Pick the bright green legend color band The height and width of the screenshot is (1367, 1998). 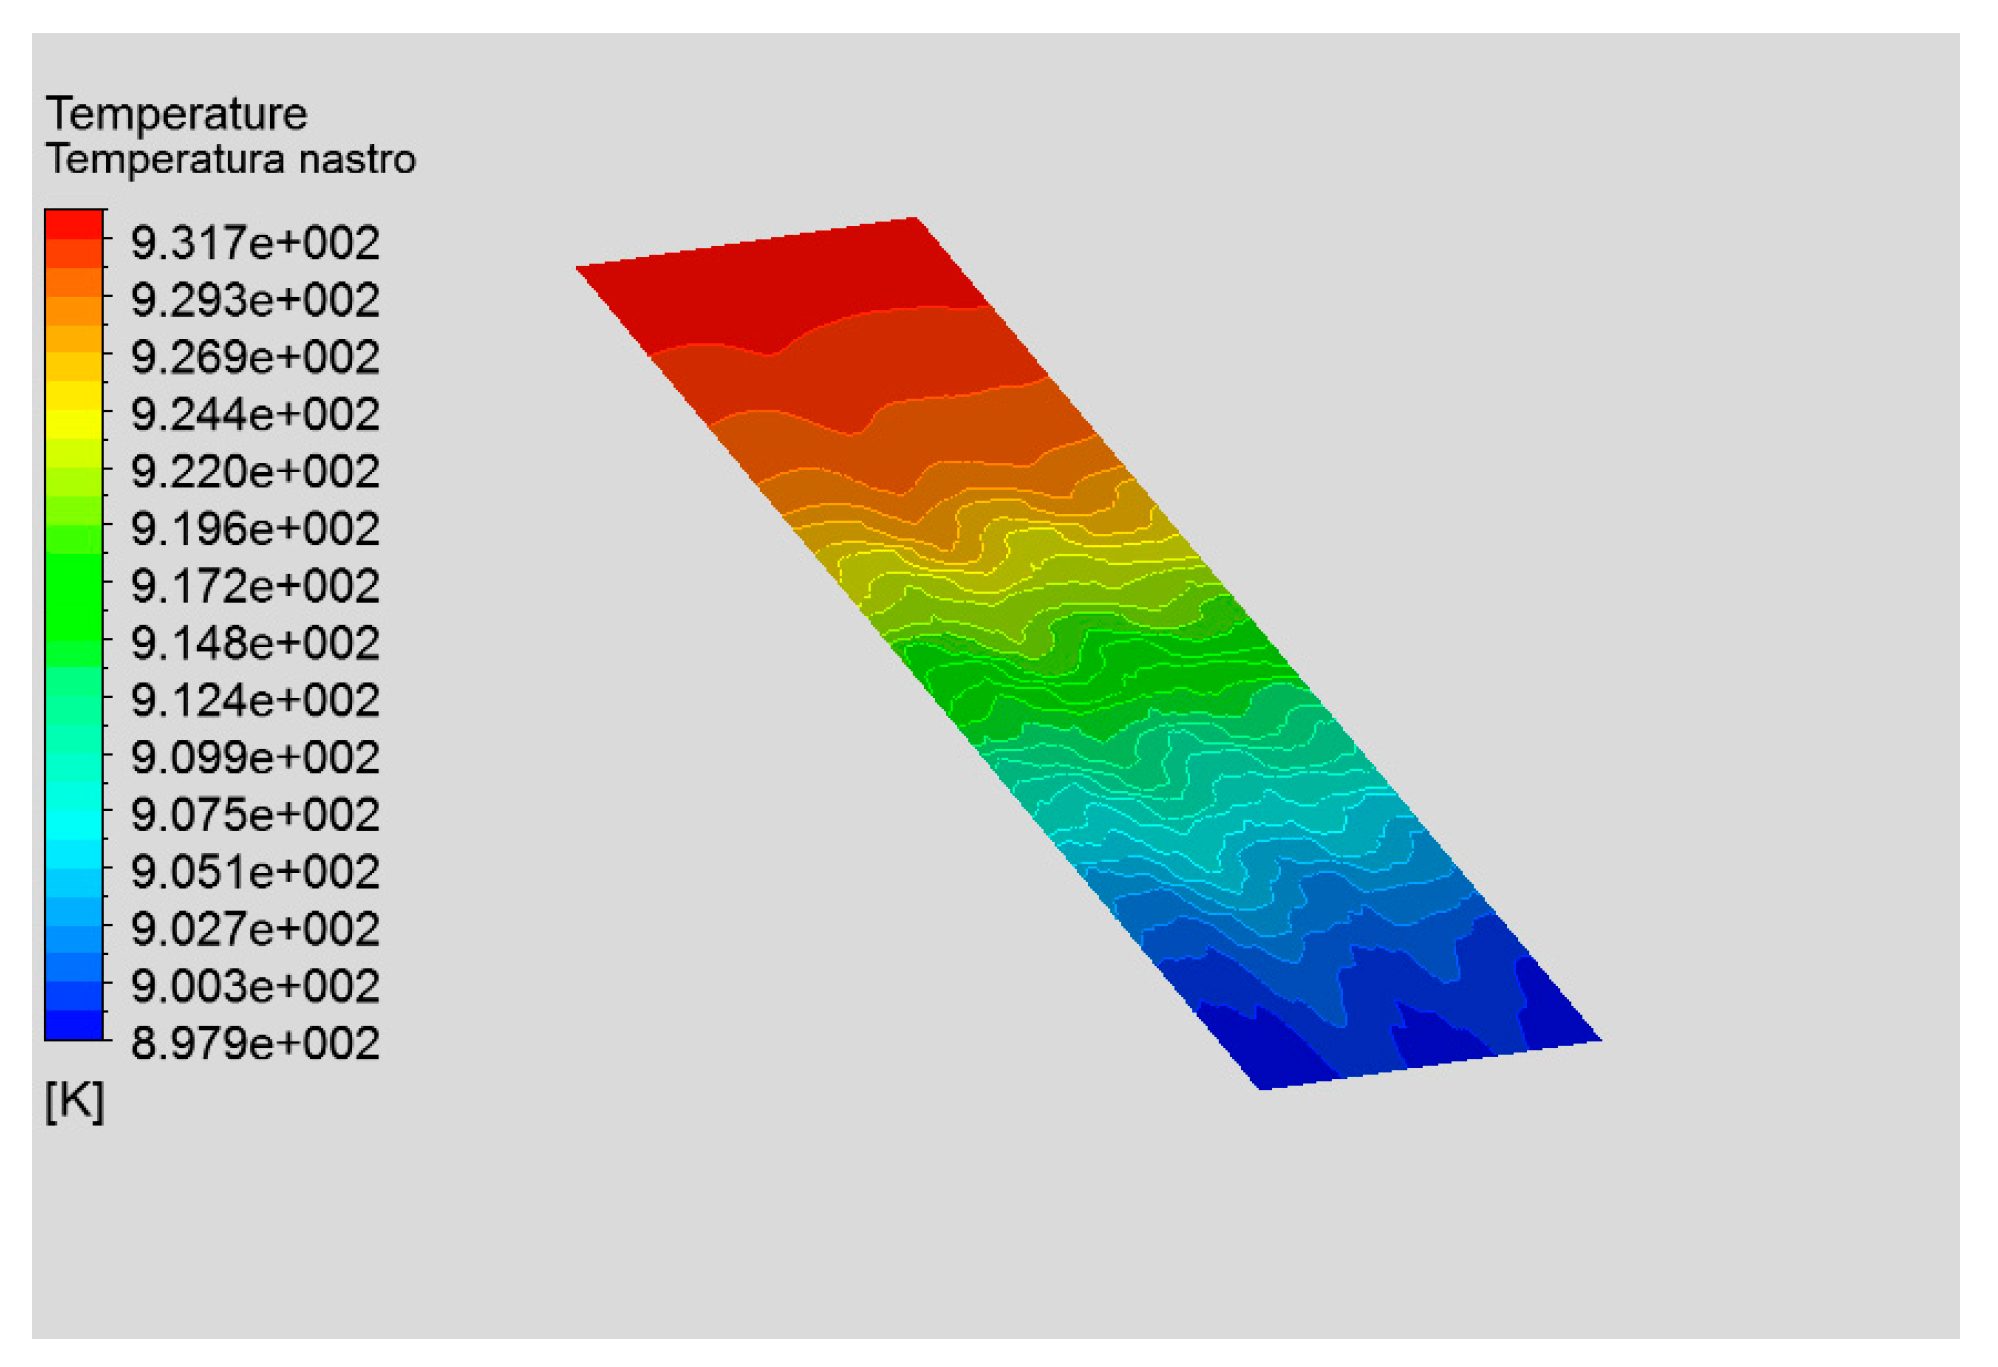(74, 595)
